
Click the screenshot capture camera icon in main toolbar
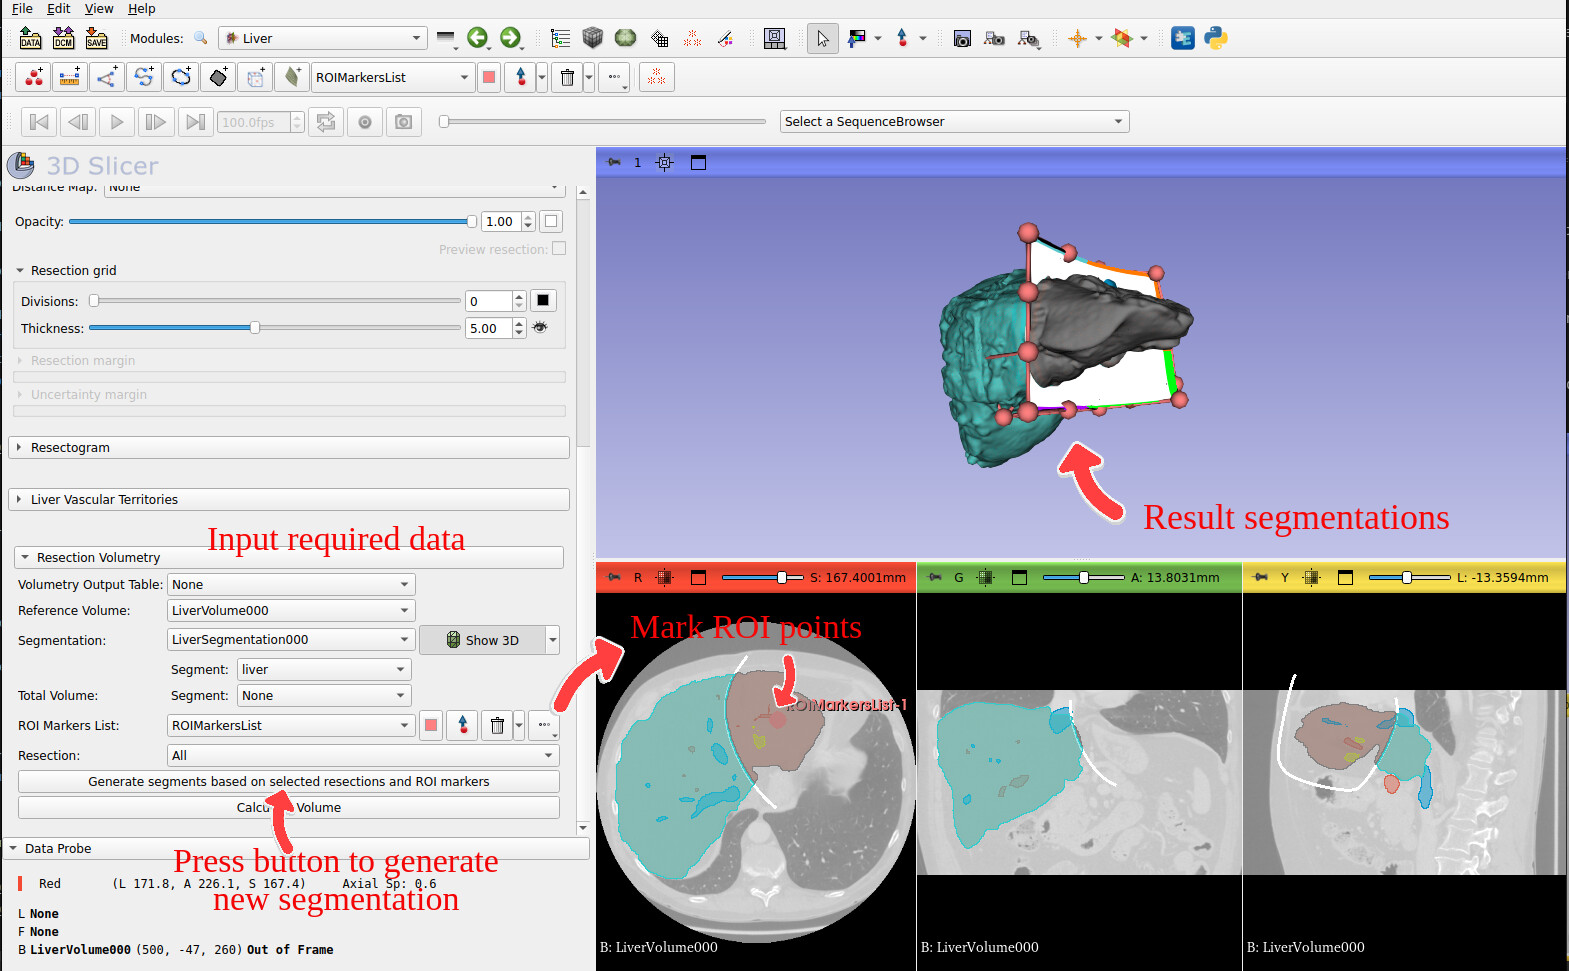click(962, 38)
